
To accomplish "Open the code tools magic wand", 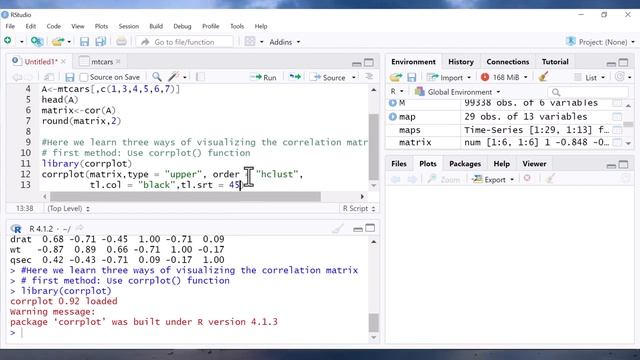I will click(x=174, y=77).
